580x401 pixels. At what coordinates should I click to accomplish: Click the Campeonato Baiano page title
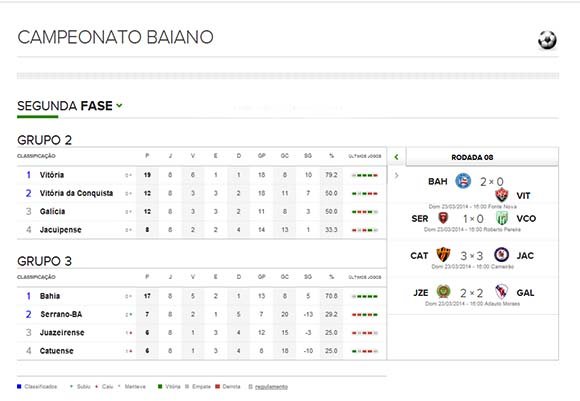(115, 37)
